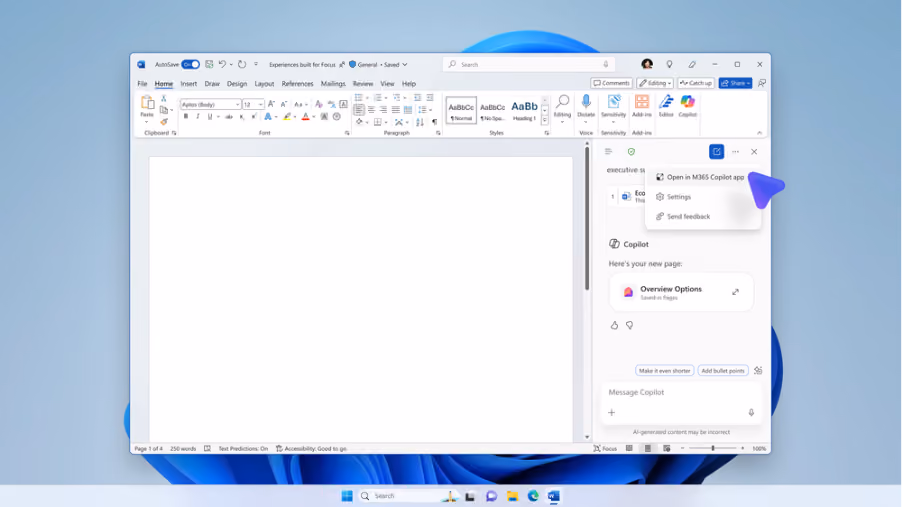The width and height of the screenshot is (903, 507).
Task: Toggle Show paragraph marks pilcrow
Action: 434,122
